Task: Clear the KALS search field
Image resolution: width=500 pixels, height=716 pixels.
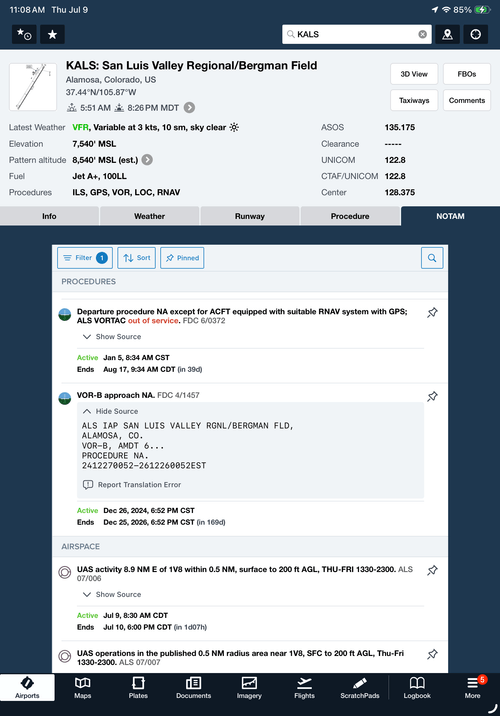Action: pyautogui.click(x=423, y=34)
